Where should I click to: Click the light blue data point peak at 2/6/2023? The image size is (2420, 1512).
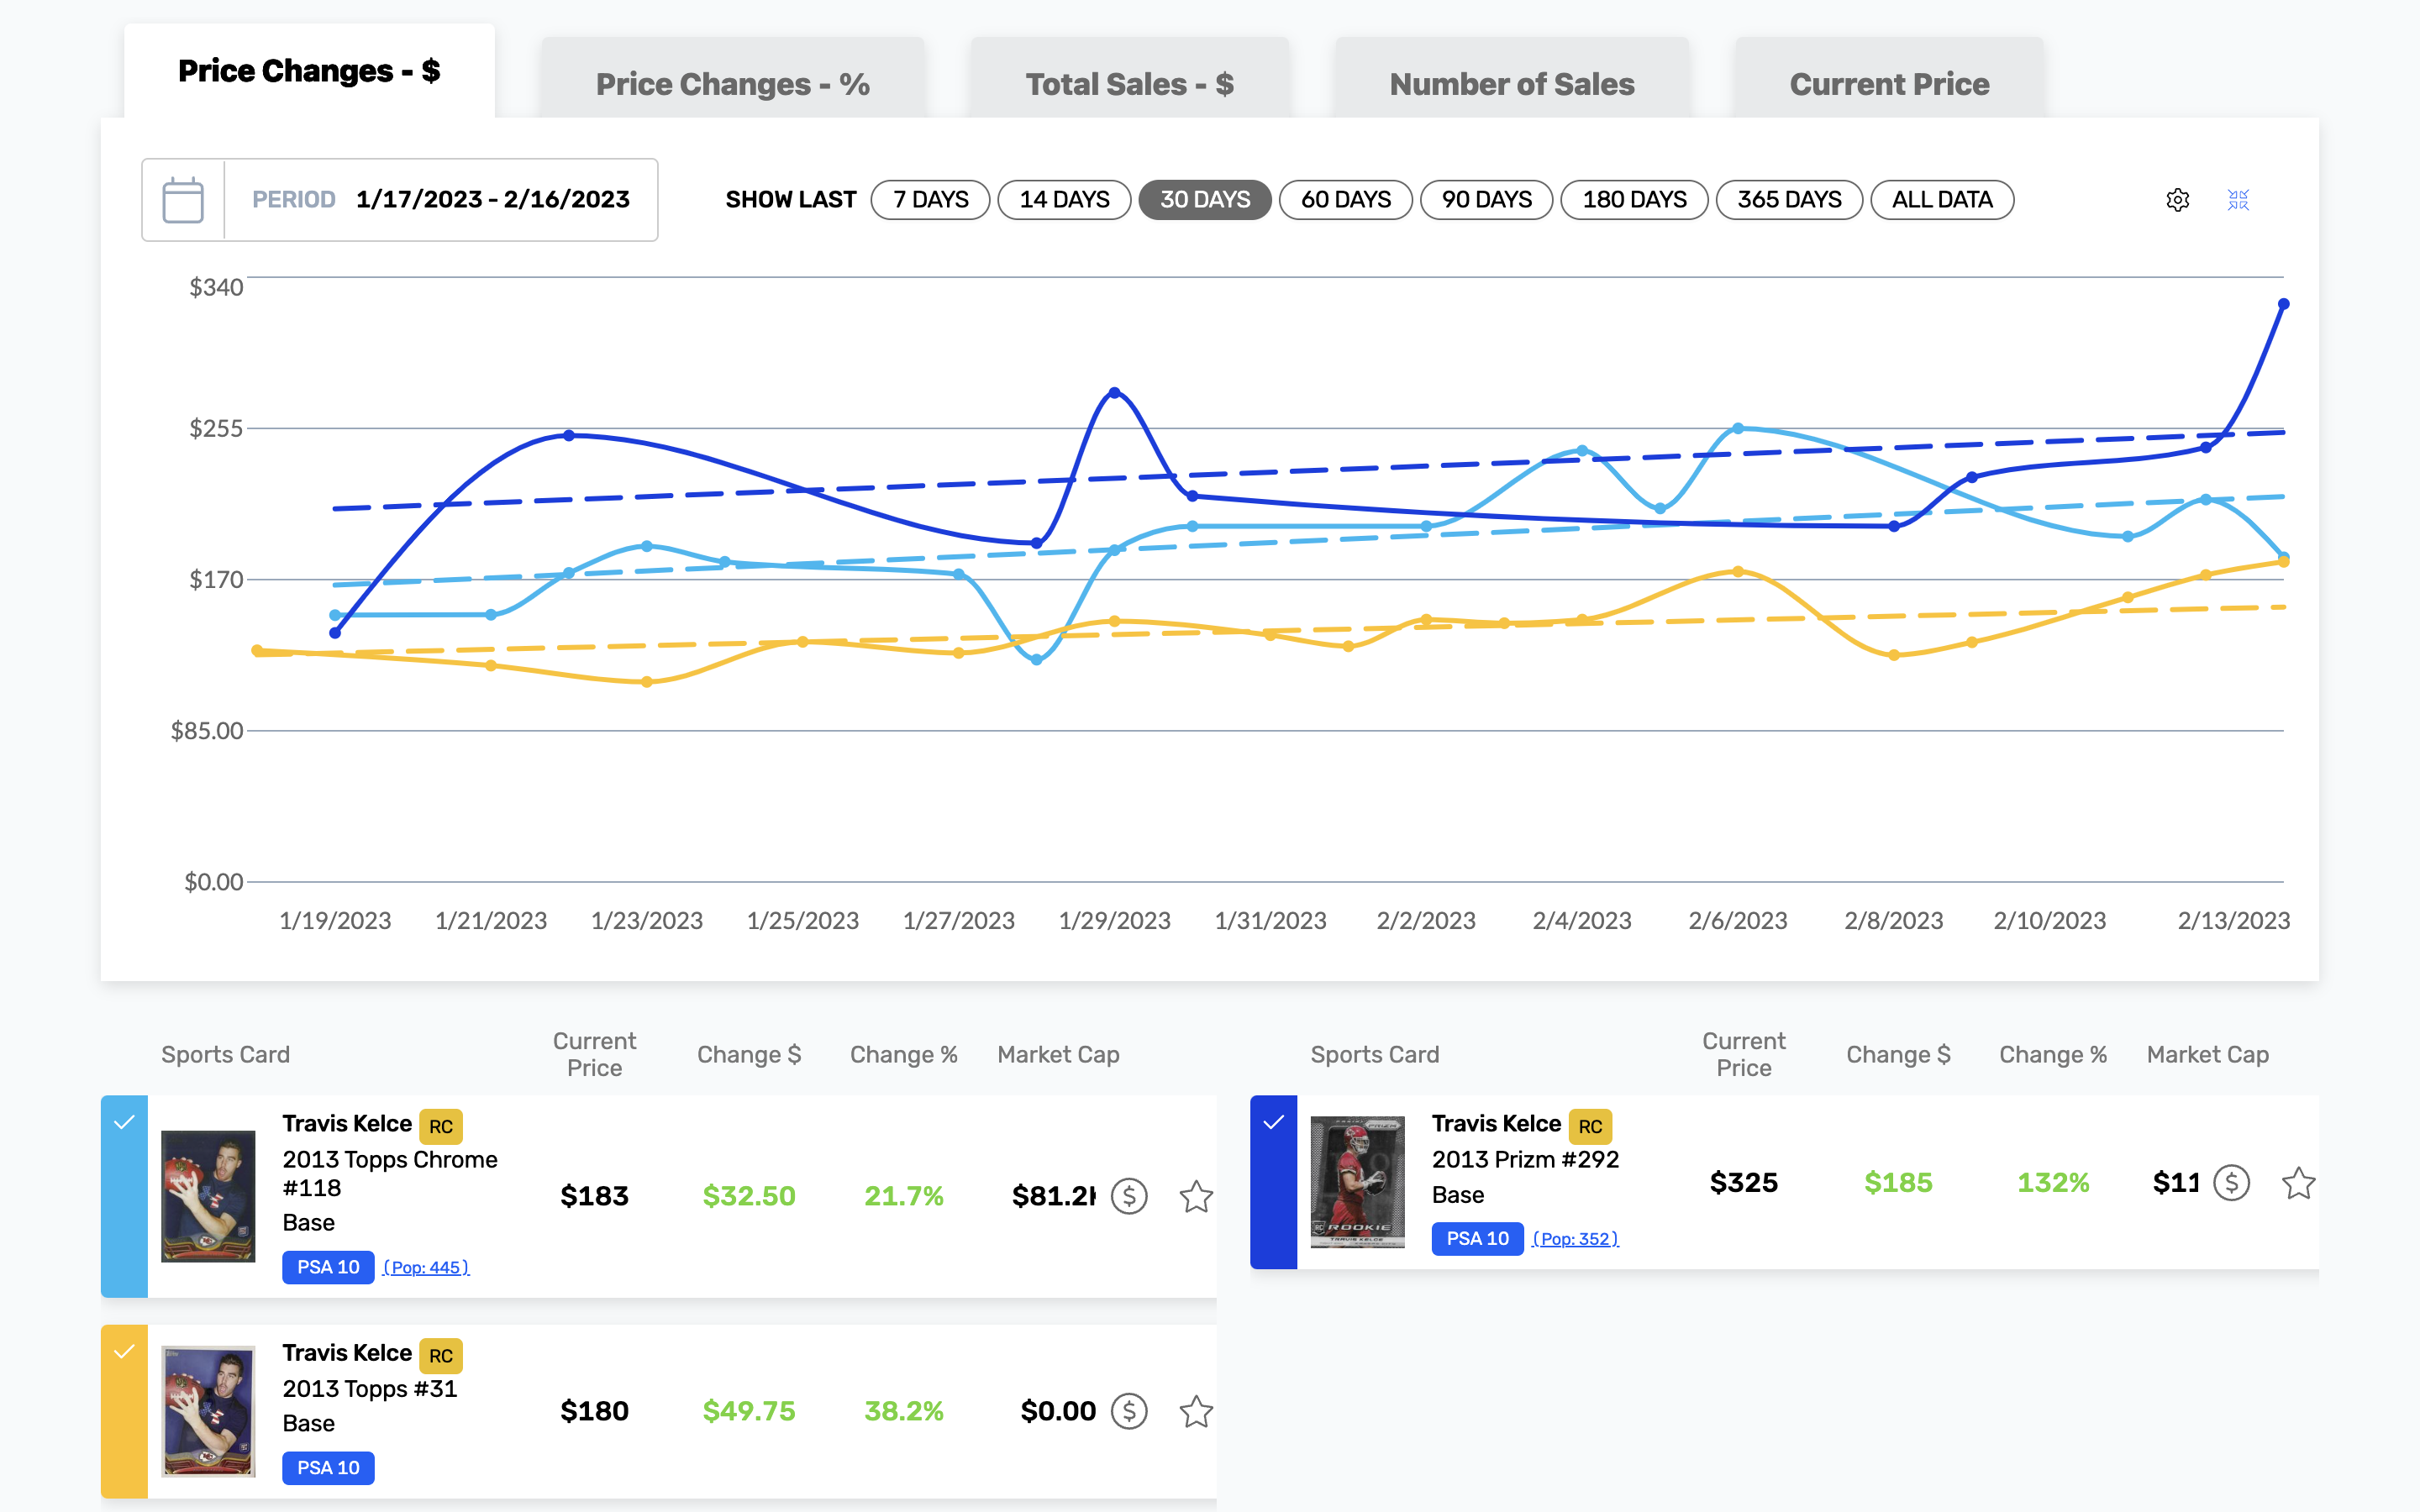coord(1738,428)
